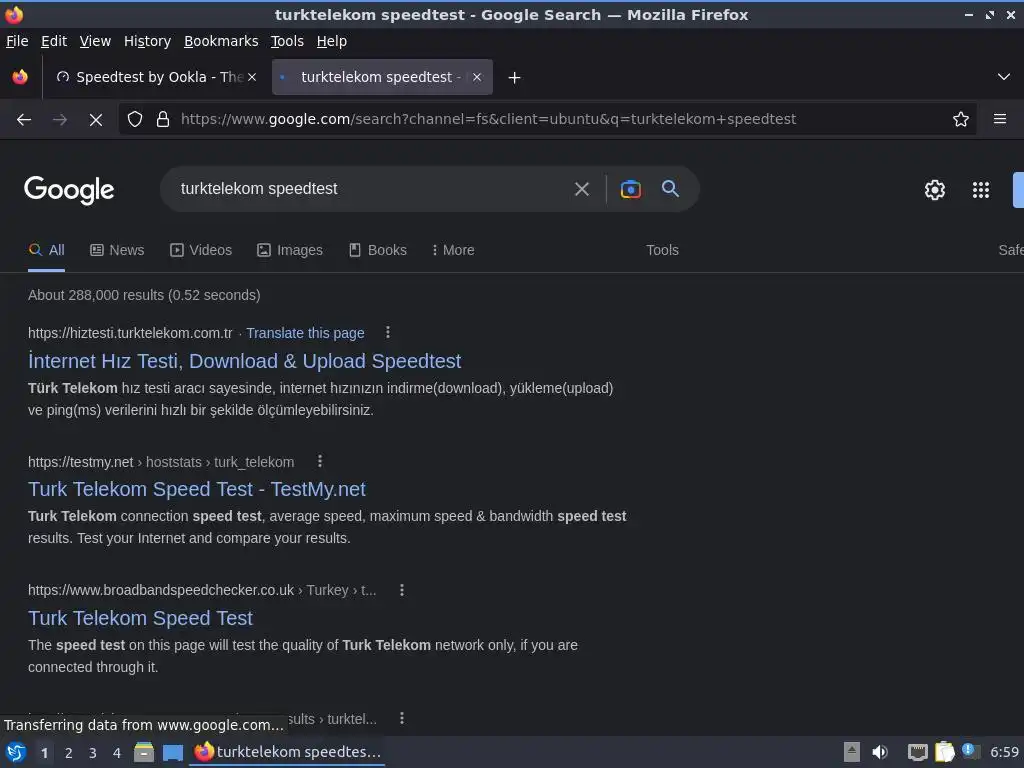Submit search with magnifier icon

670,189
